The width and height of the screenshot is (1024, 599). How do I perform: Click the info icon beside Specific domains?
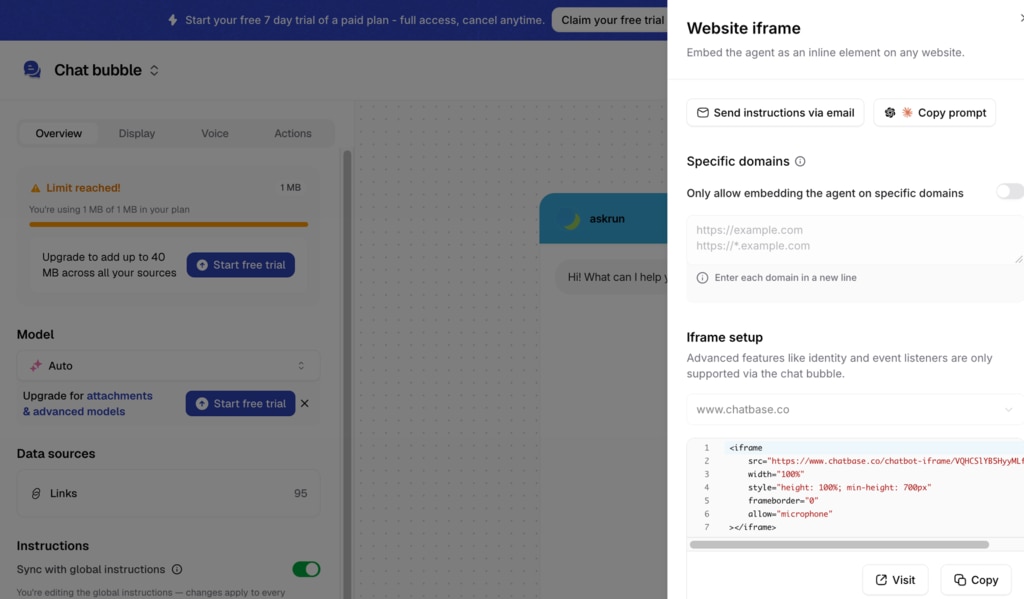click(x=800, y=161)
